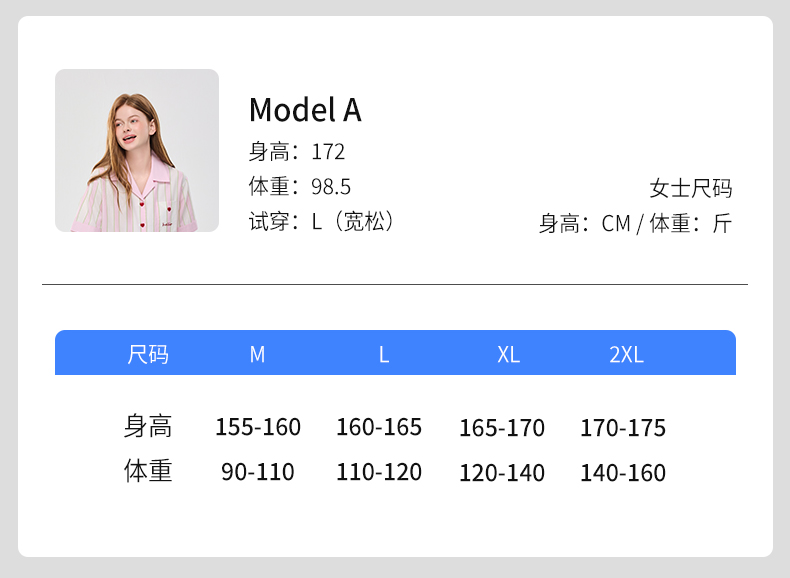Click the CM / 斤 units note
This screenshot has height=578, width=790.
tap(635, 223)
